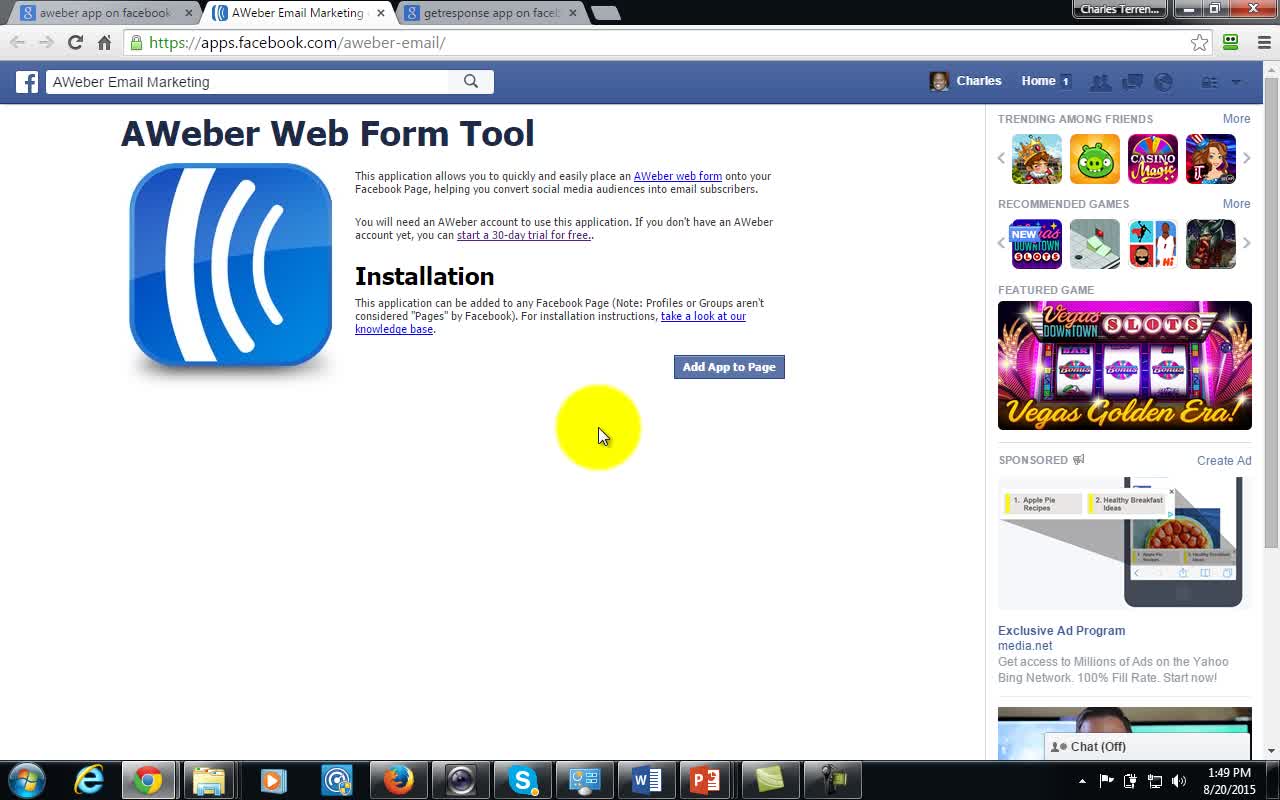The height and width of the screenshot is (800, 1280).
Task: Click the Facebook logo icon
Action: (x=27, y=82)
